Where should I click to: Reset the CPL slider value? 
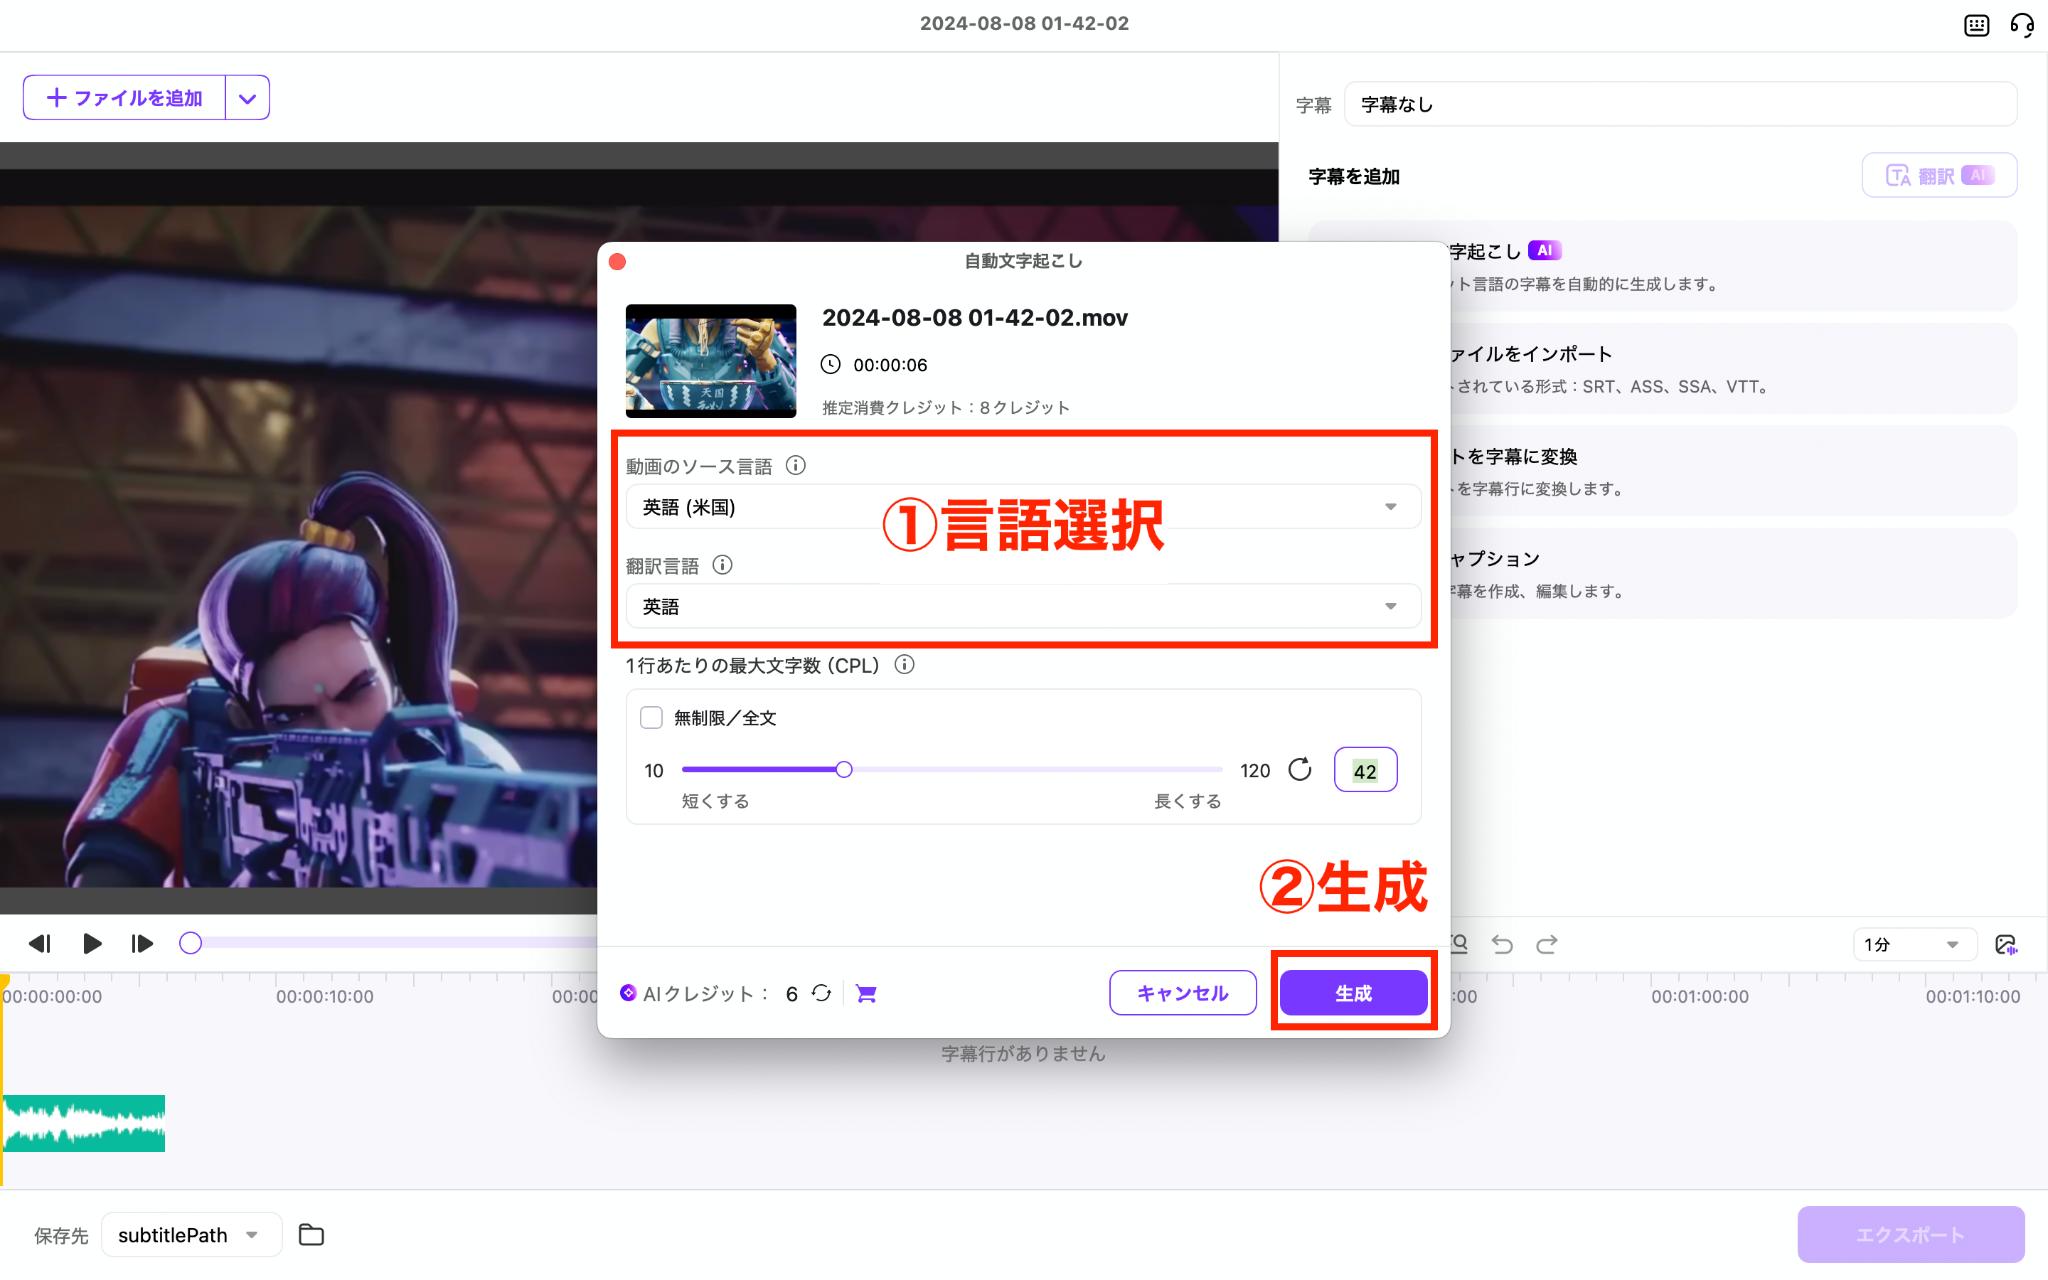[x=1299, y=769]
